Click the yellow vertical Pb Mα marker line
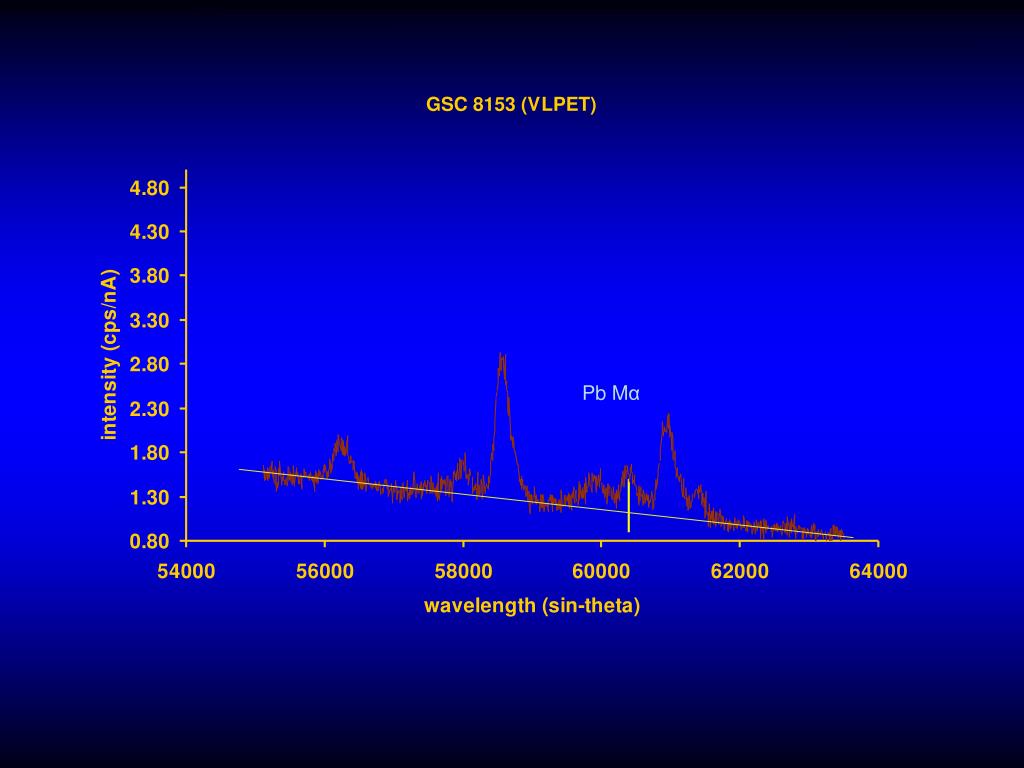The width and height of the screenshot is (1024, 768). [628, 505]
